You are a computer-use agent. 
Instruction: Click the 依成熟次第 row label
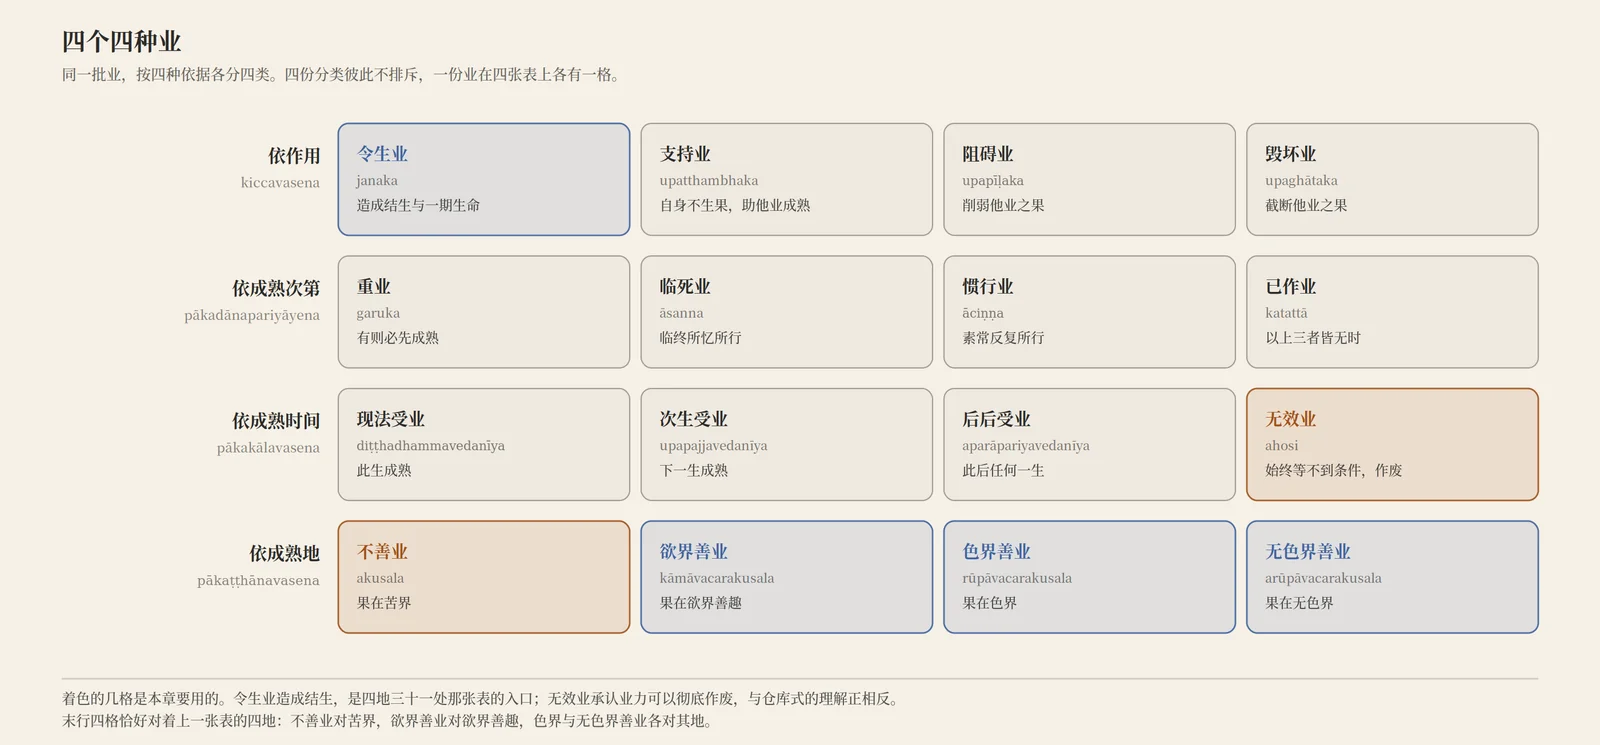(x=276, y=288)
